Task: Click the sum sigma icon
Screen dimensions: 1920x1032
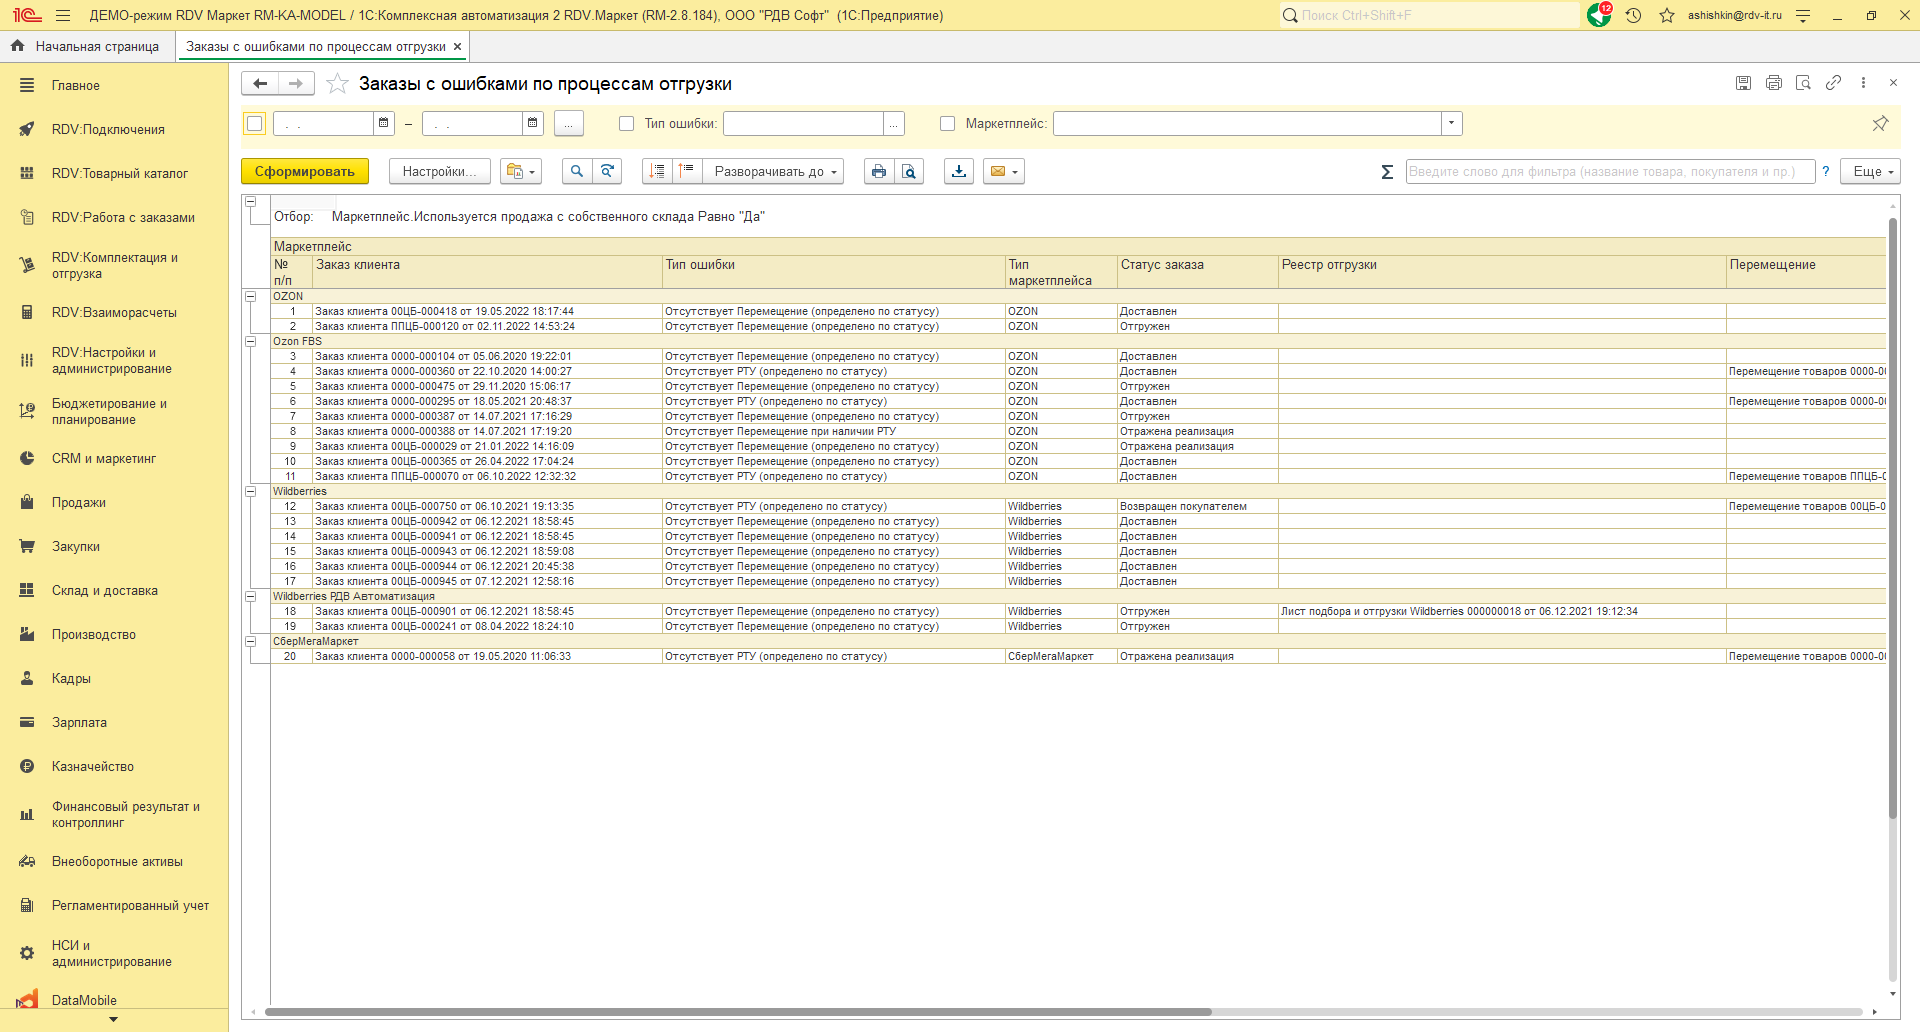Action: pyautogui.click(x=1387, y=172)
